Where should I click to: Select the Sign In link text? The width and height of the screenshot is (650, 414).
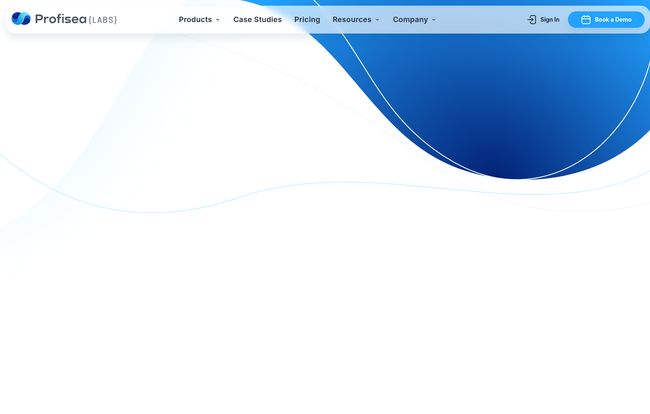[550, 19]
